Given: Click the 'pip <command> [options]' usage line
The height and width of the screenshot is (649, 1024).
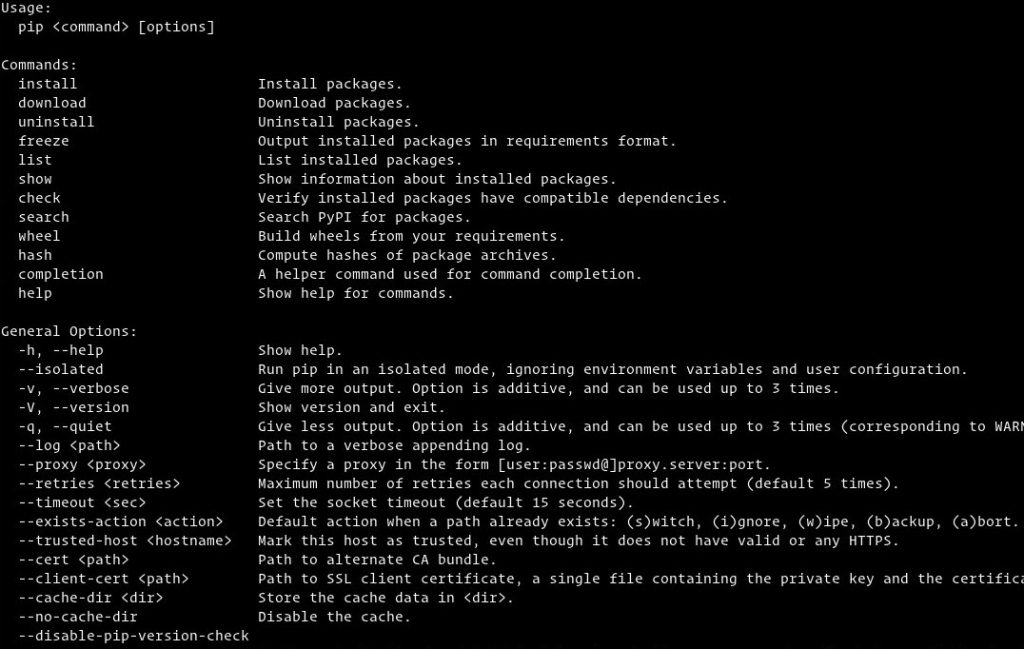Looking at the screenshot, I should click(x=116, y=27).
